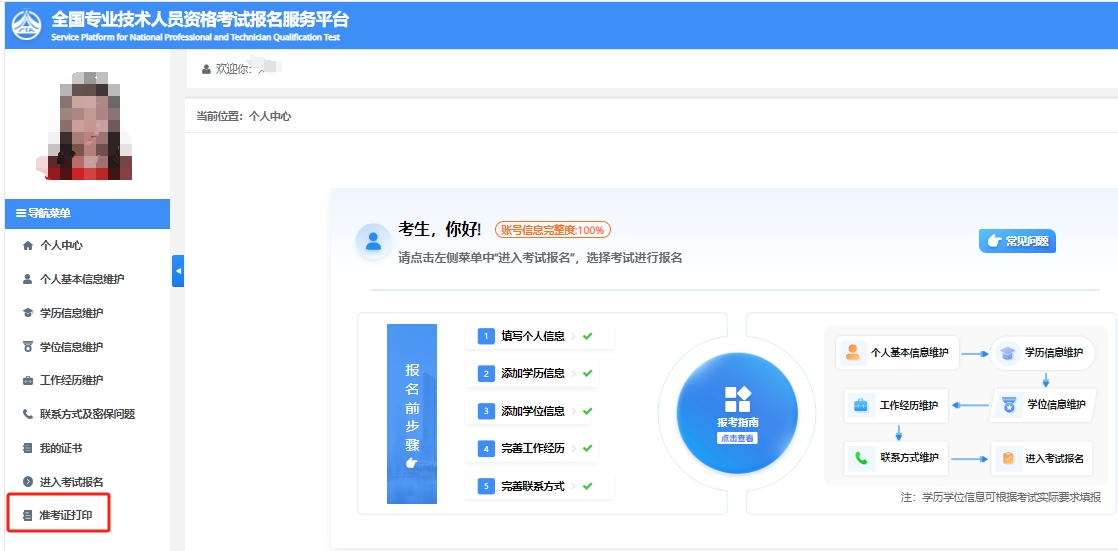The width and height of the screenshot is (1118, 551).
Task: Click the briefcase icon beside 工作经历维护 in sidebar
Action: (27, 381)
